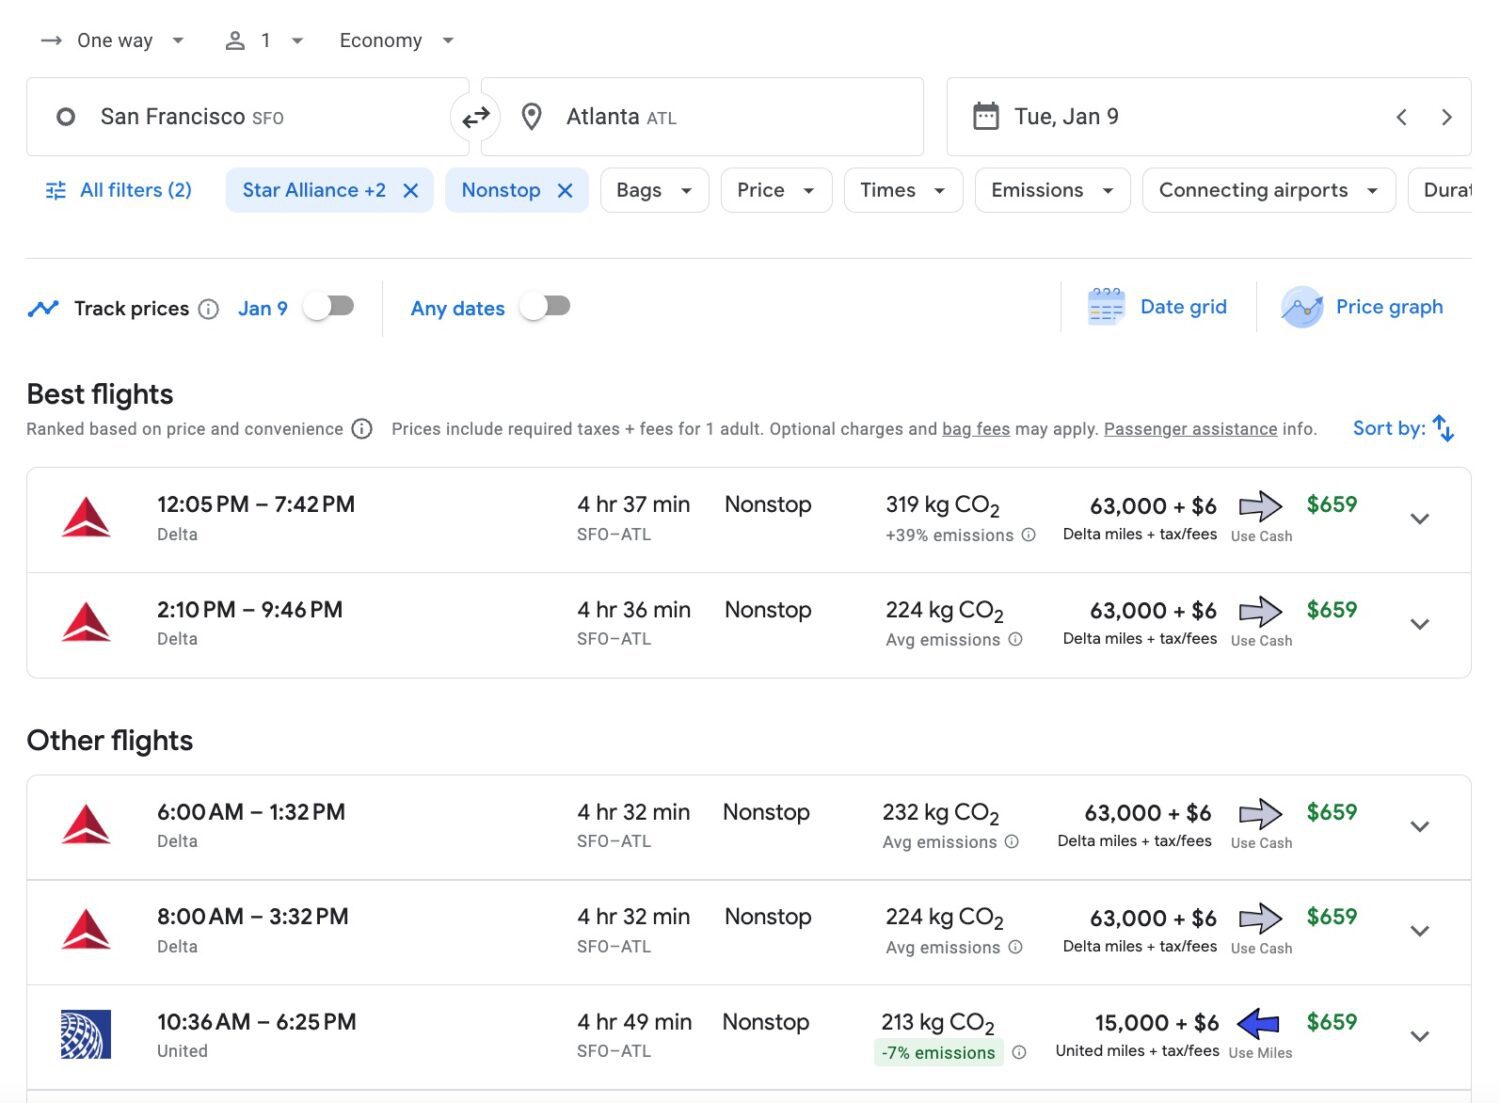Expand the 12:05 PM Delta flight

click(x=1419, y=519)
